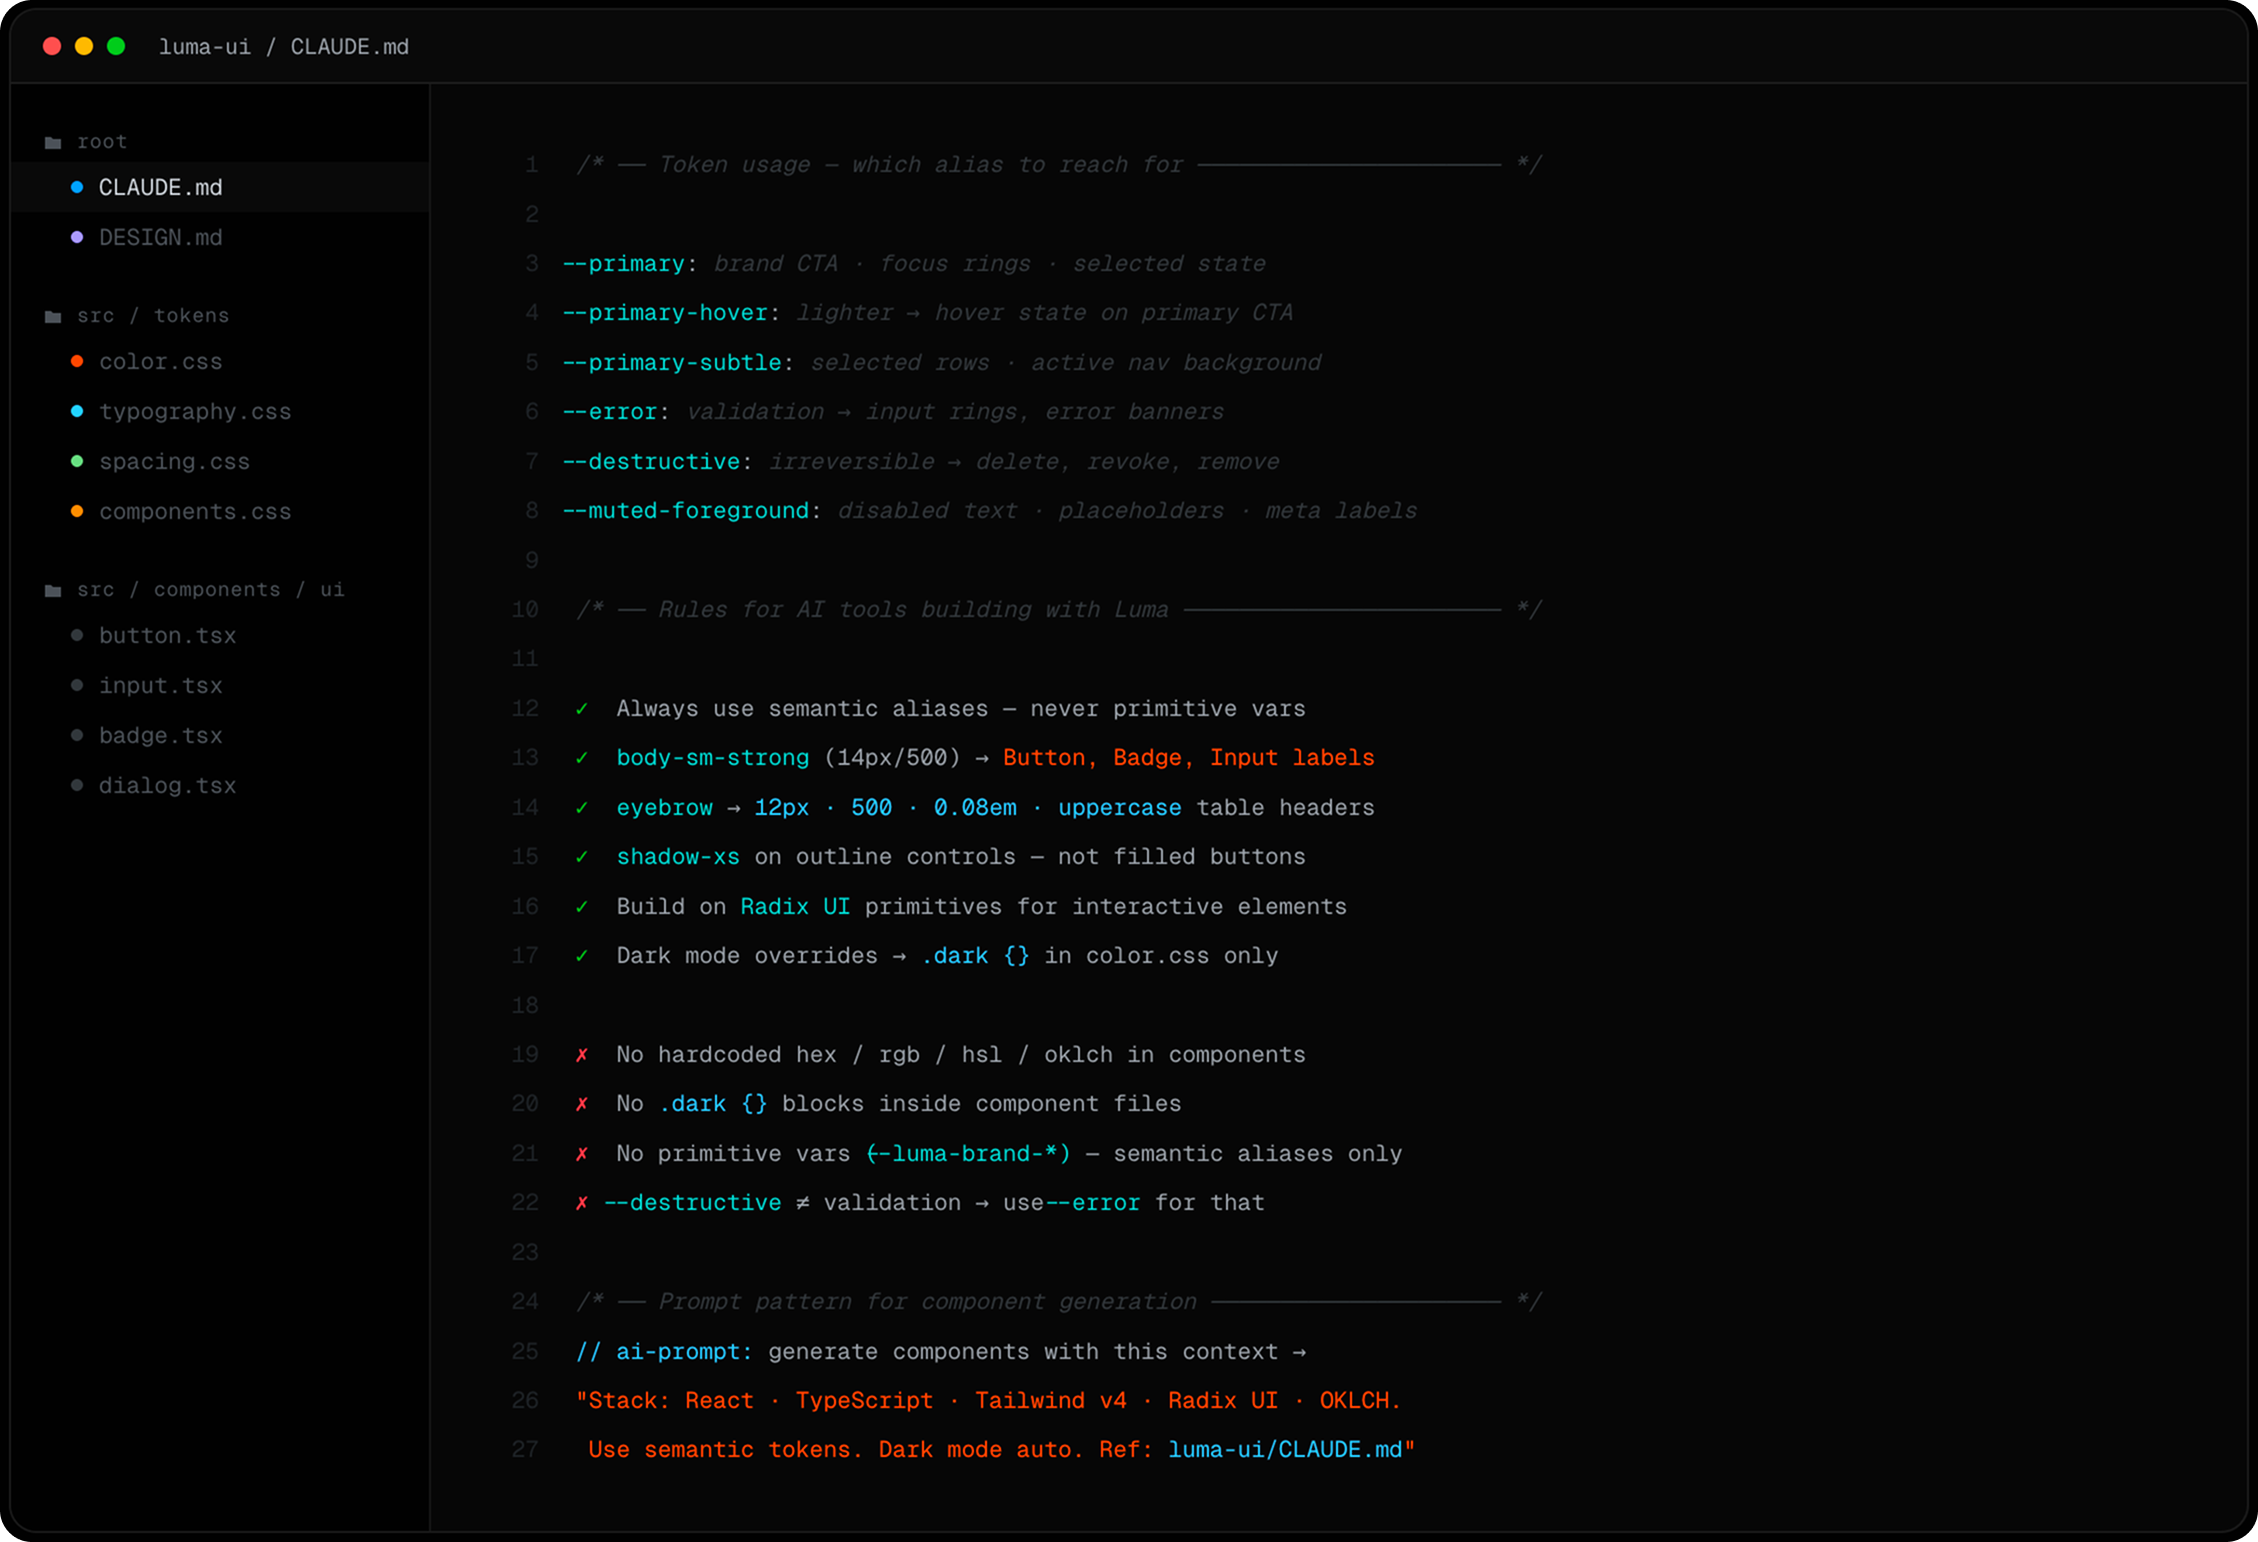Image resolution: width=2258 pixels, height=1542 pixels.
Task: Click the Button, Badge, Input labels text
Action: click(1189, 758)
